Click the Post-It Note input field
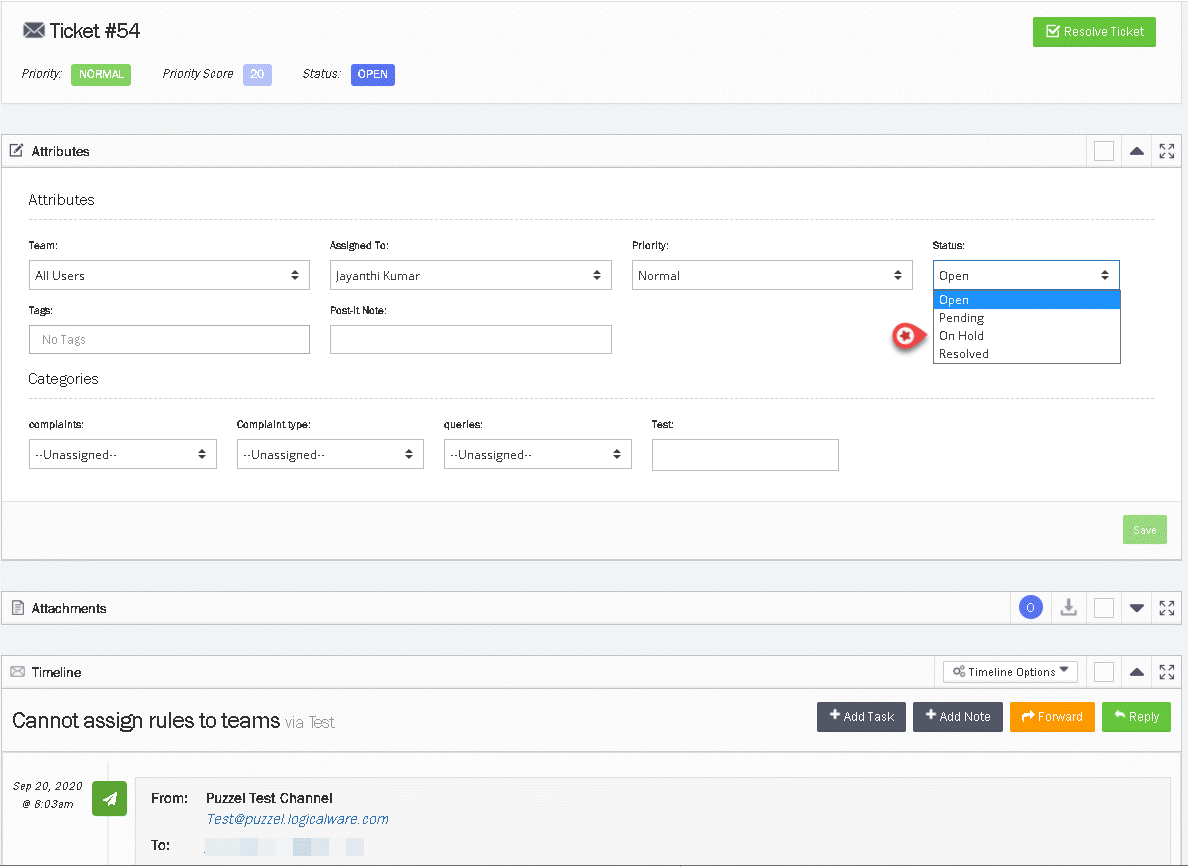Screen dimensions: 1188x867 click(x=470, y=340)
